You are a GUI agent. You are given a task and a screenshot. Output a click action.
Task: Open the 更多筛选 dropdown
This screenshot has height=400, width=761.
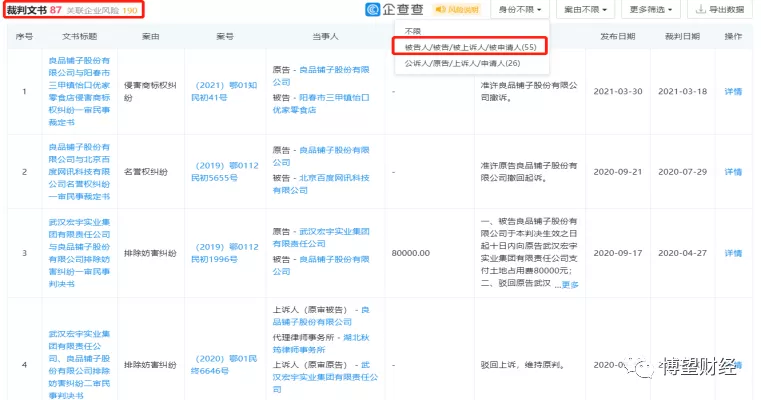[x=651, y=10]
